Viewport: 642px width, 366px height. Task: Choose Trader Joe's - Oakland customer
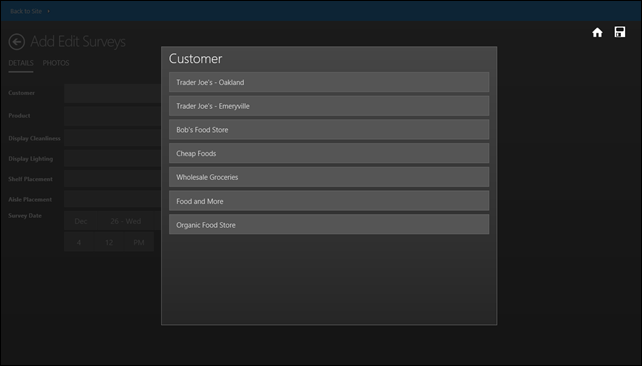(x=329, y=82)
